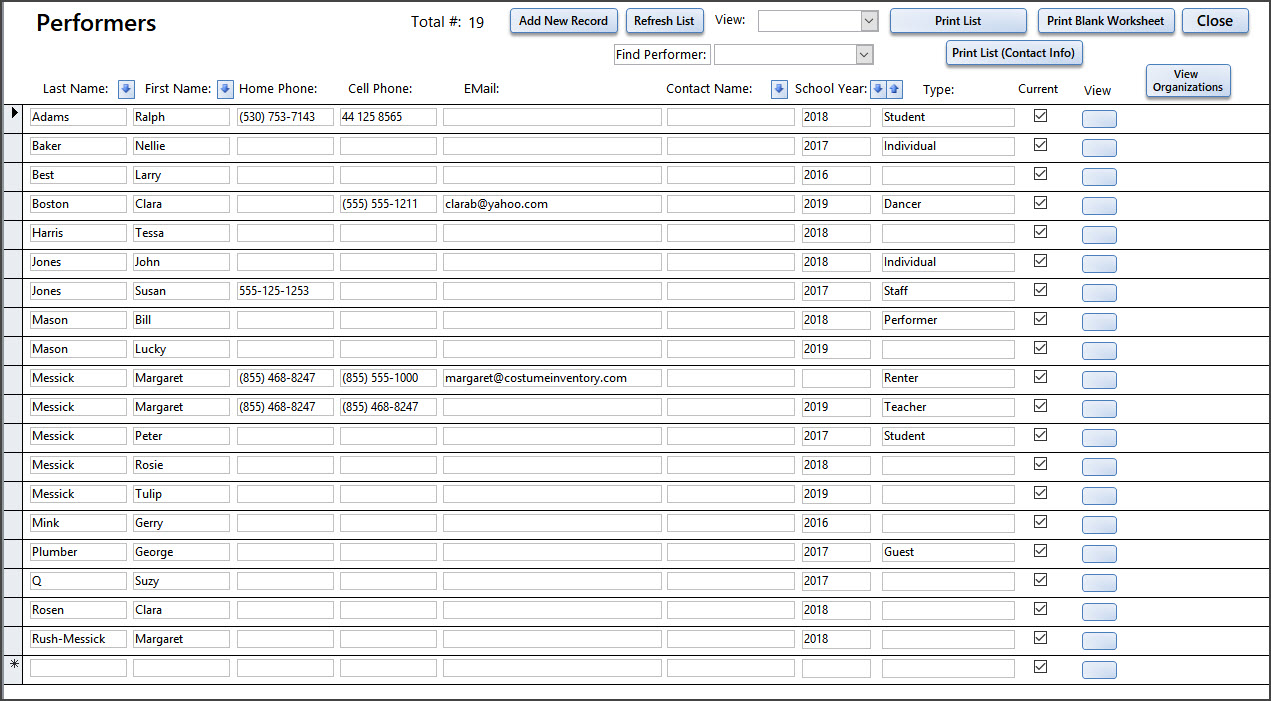Open the View button for Ralph Adams
Image resolution: width=1271 pixels, height=701 pixels.
pos(1099,119)
